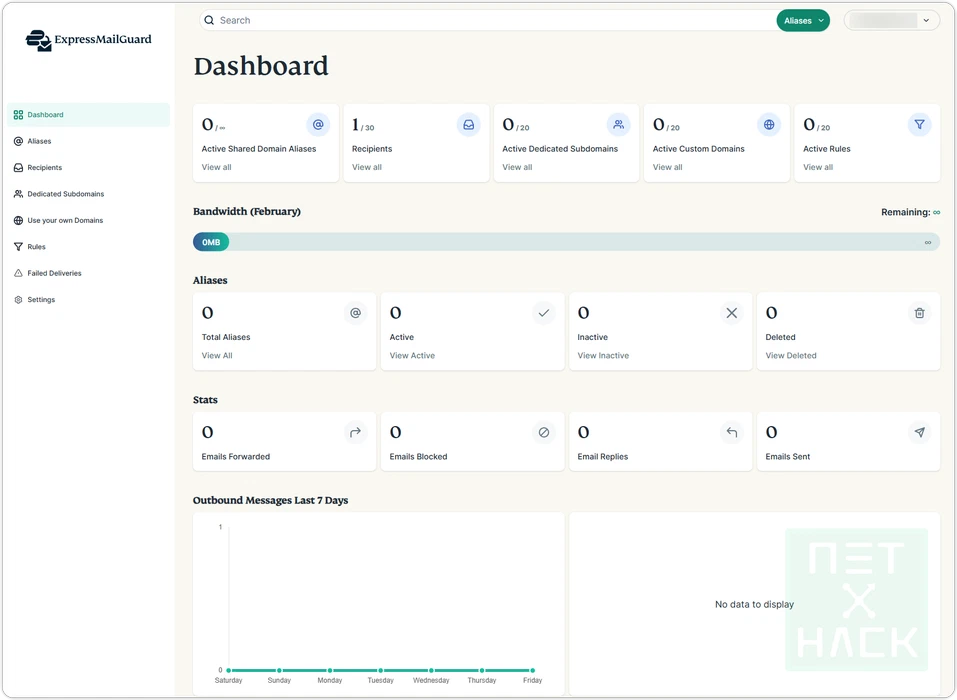Screen dimensions: 957x700
Task: Expand the user account dropdown
Action: click(x=891, y=20)
